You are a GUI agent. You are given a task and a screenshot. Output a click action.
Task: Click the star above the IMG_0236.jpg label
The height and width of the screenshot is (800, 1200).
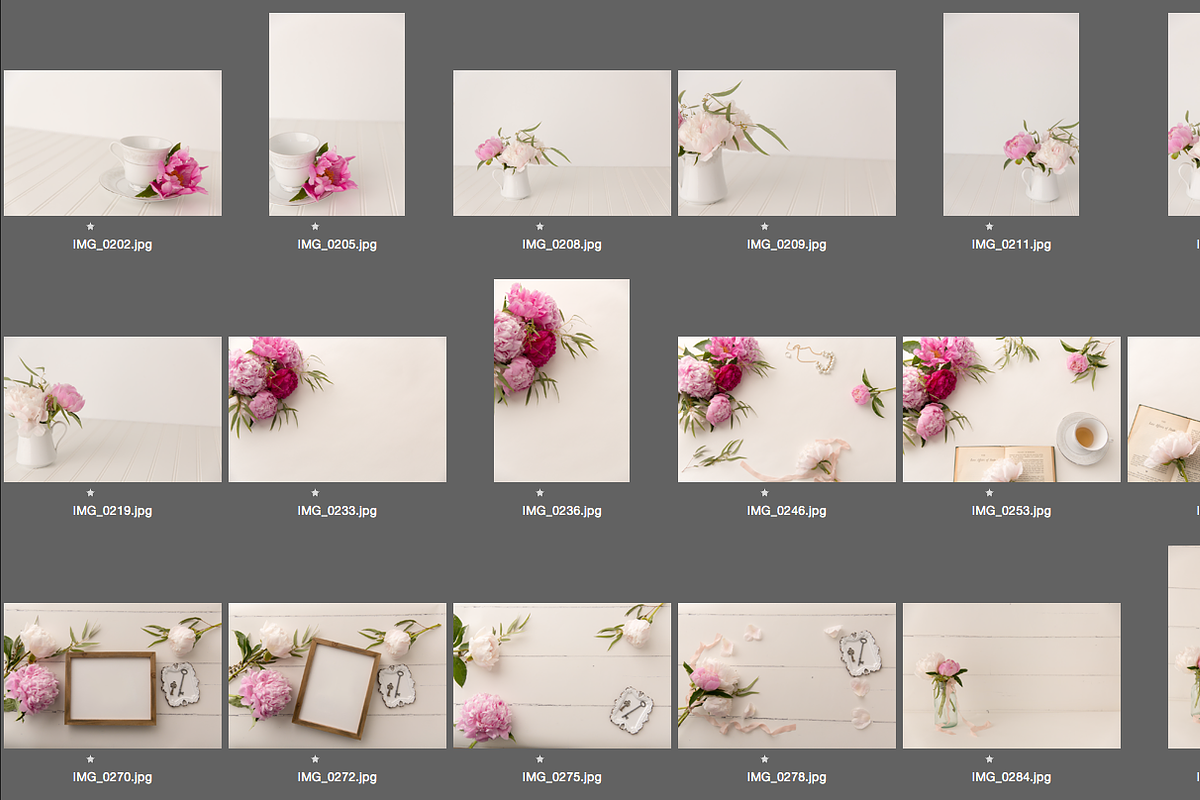tap(540, 493)
